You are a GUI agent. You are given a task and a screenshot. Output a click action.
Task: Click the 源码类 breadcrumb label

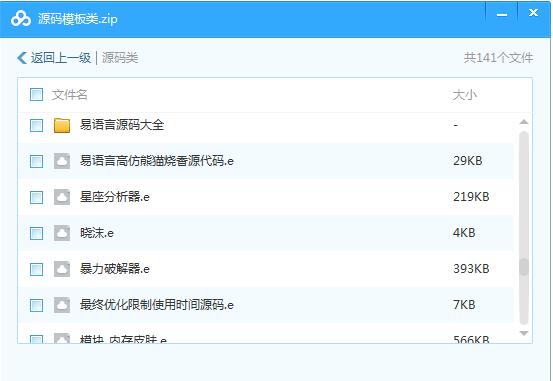pos(120,58)
